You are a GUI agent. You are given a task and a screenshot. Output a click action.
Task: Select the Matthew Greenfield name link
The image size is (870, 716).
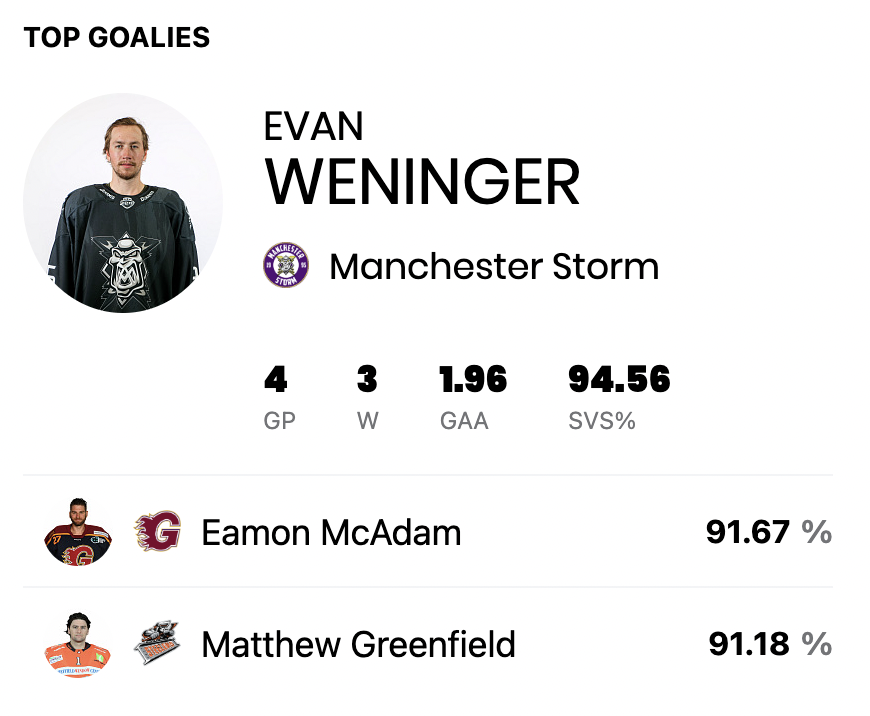click(358, 644)
